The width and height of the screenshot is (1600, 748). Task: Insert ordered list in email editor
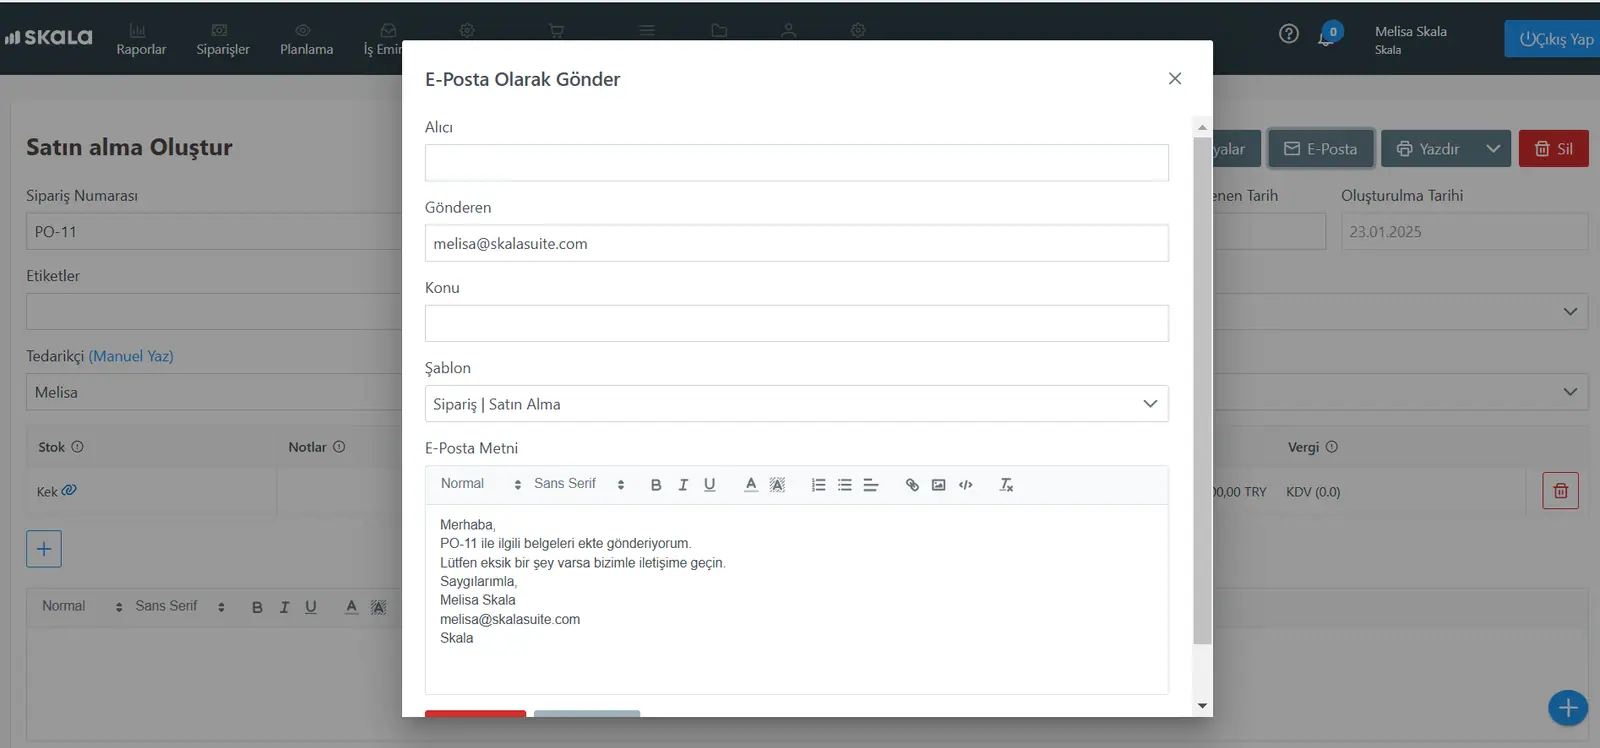[818, 485]
